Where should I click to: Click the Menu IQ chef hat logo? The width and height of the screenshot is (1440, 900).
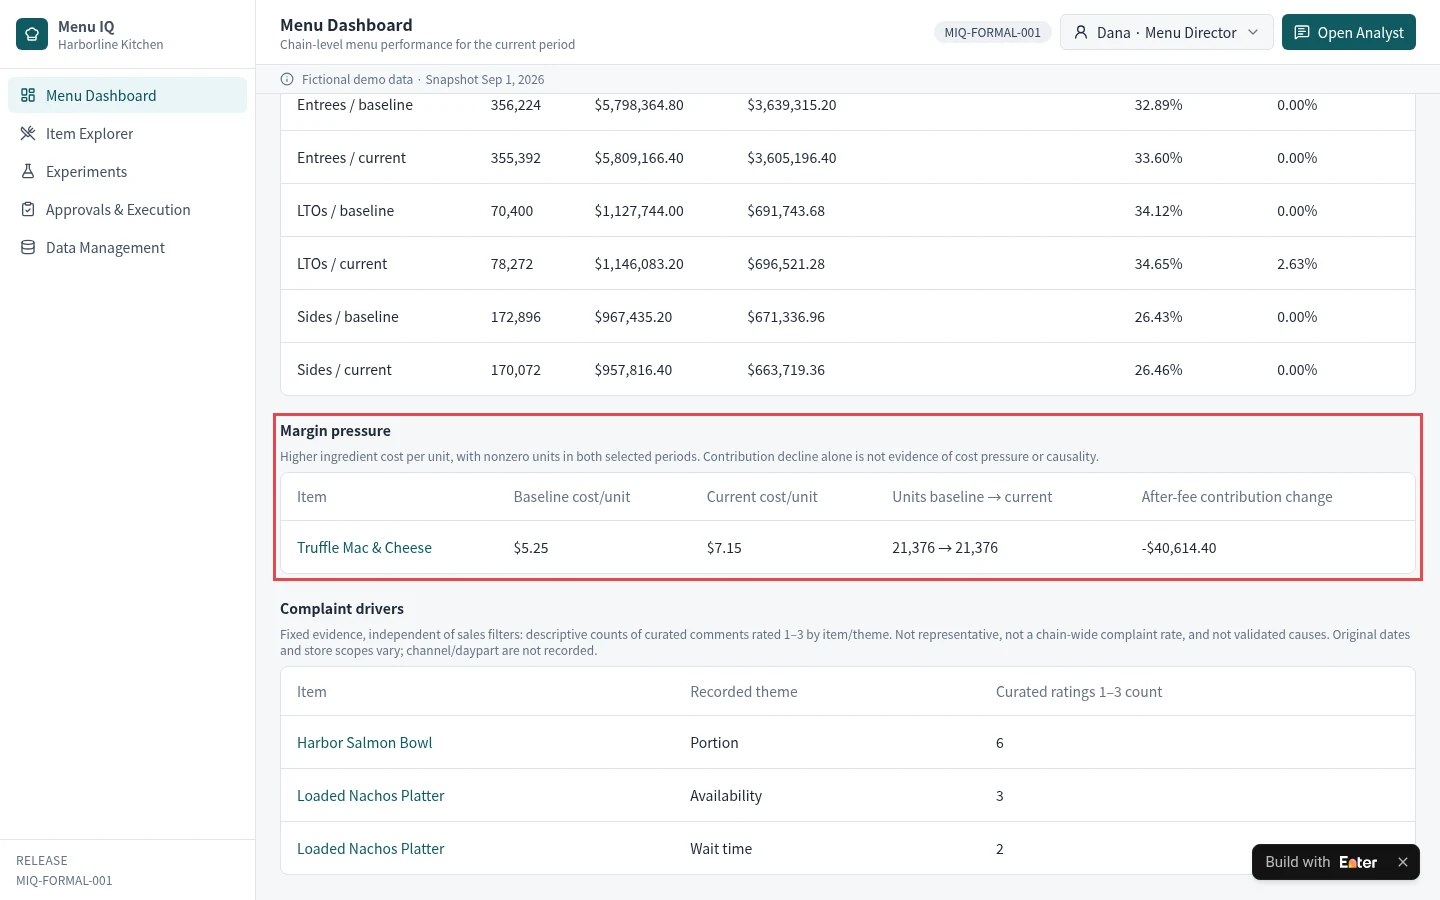[32, 34]
